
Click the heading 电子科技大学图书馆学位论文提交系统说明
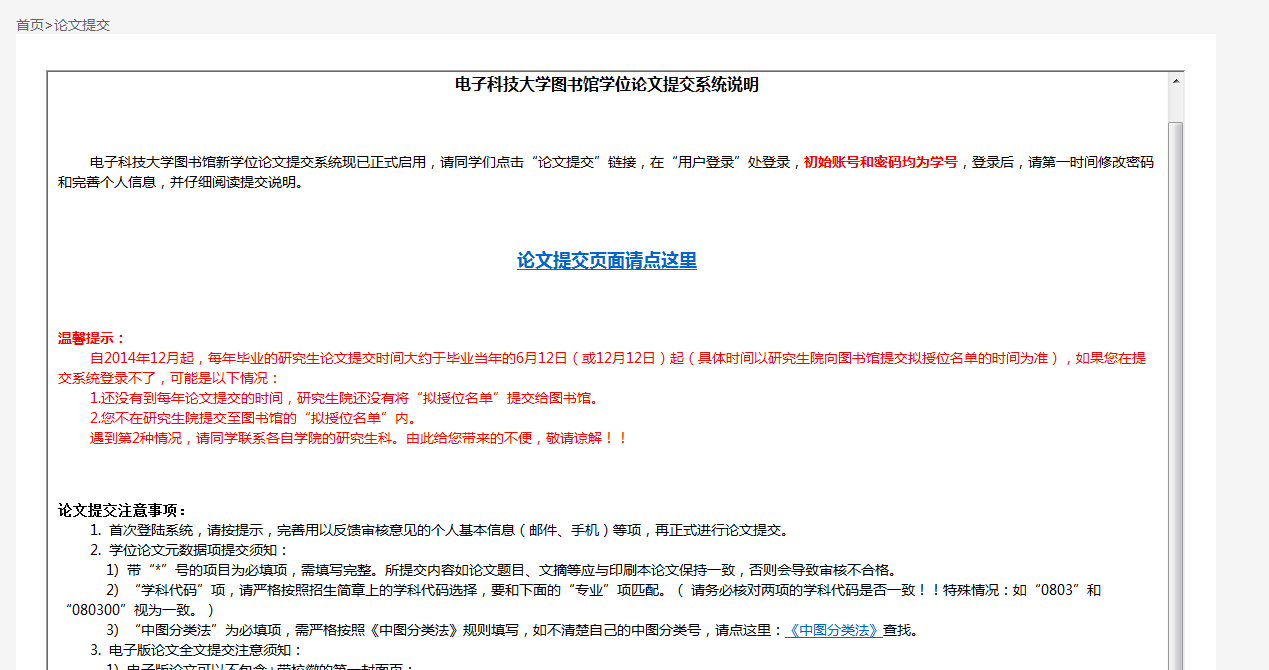click(607, 85)
